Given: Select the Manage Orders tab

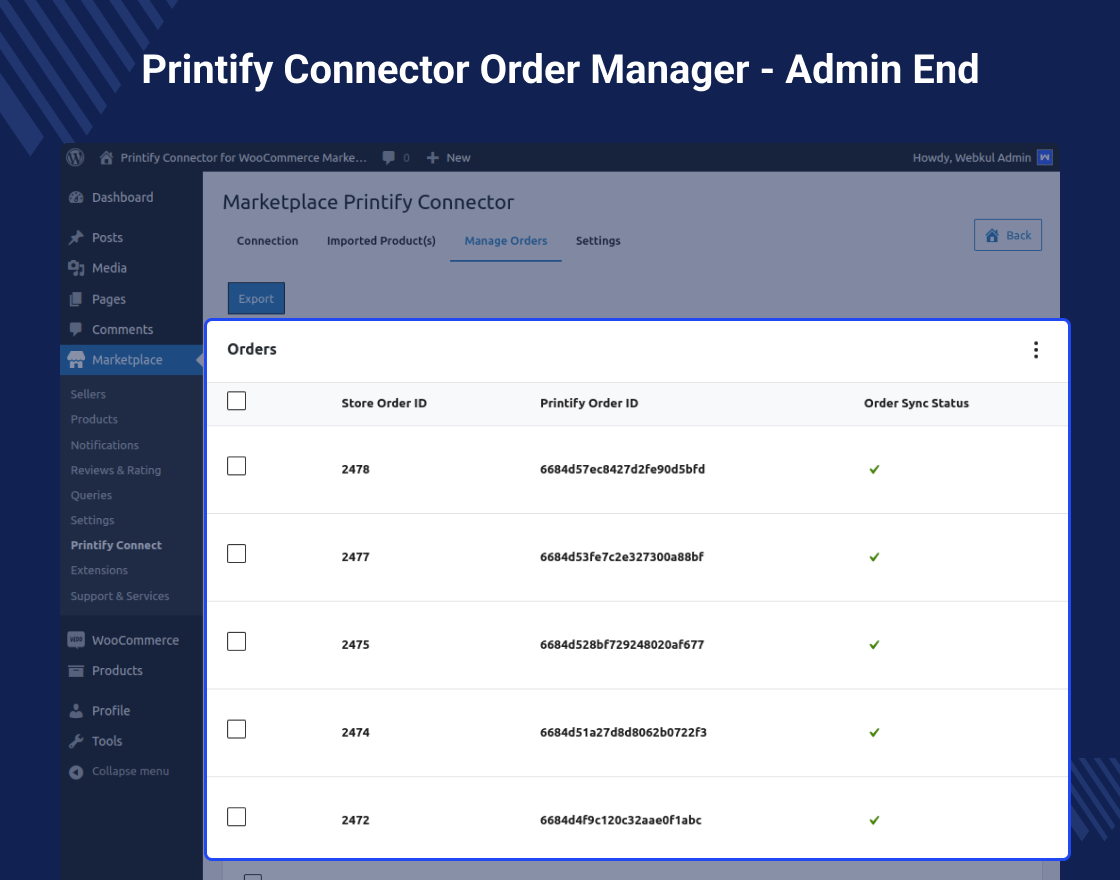Looking at the screenshot, I should click(x=506, y=241).
